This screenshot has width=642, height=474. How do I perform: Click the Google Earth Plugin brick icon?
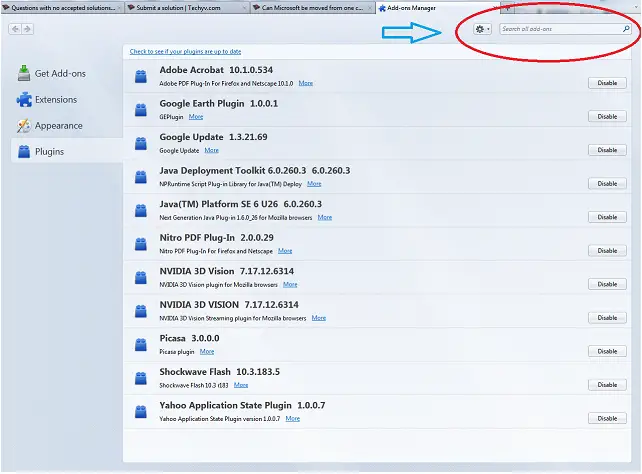141,110
